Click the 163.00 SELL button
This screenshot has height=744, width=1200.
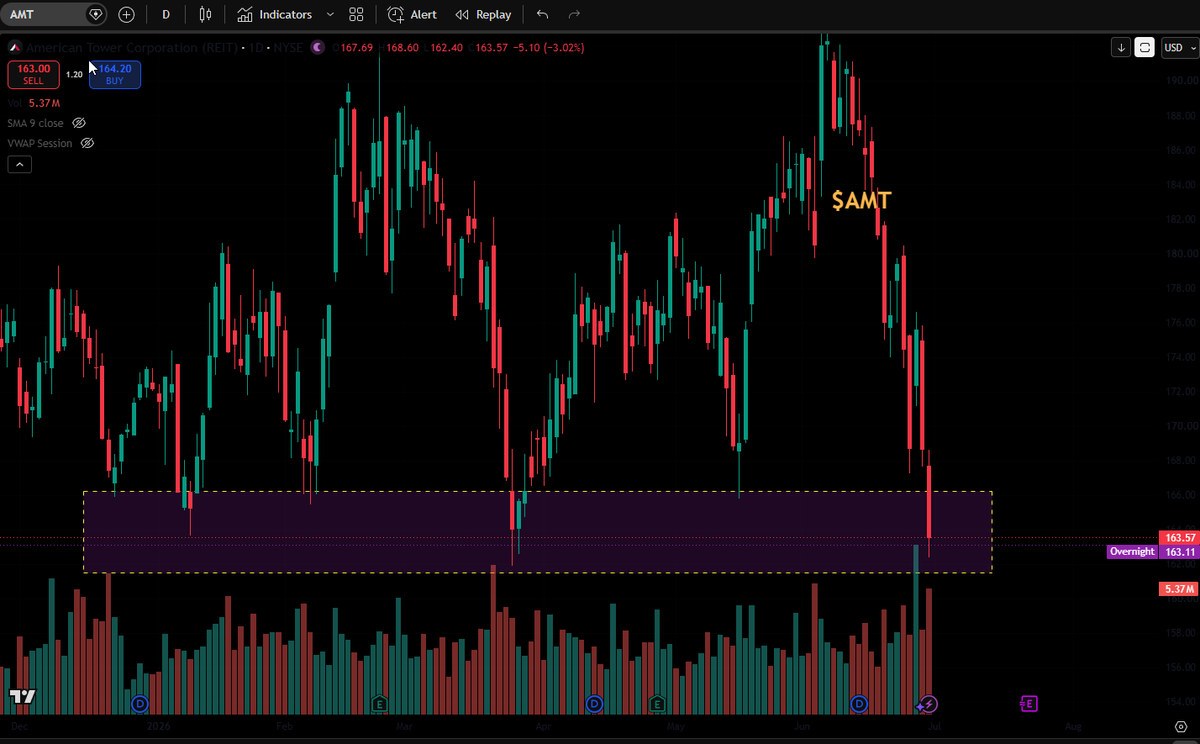33,74
